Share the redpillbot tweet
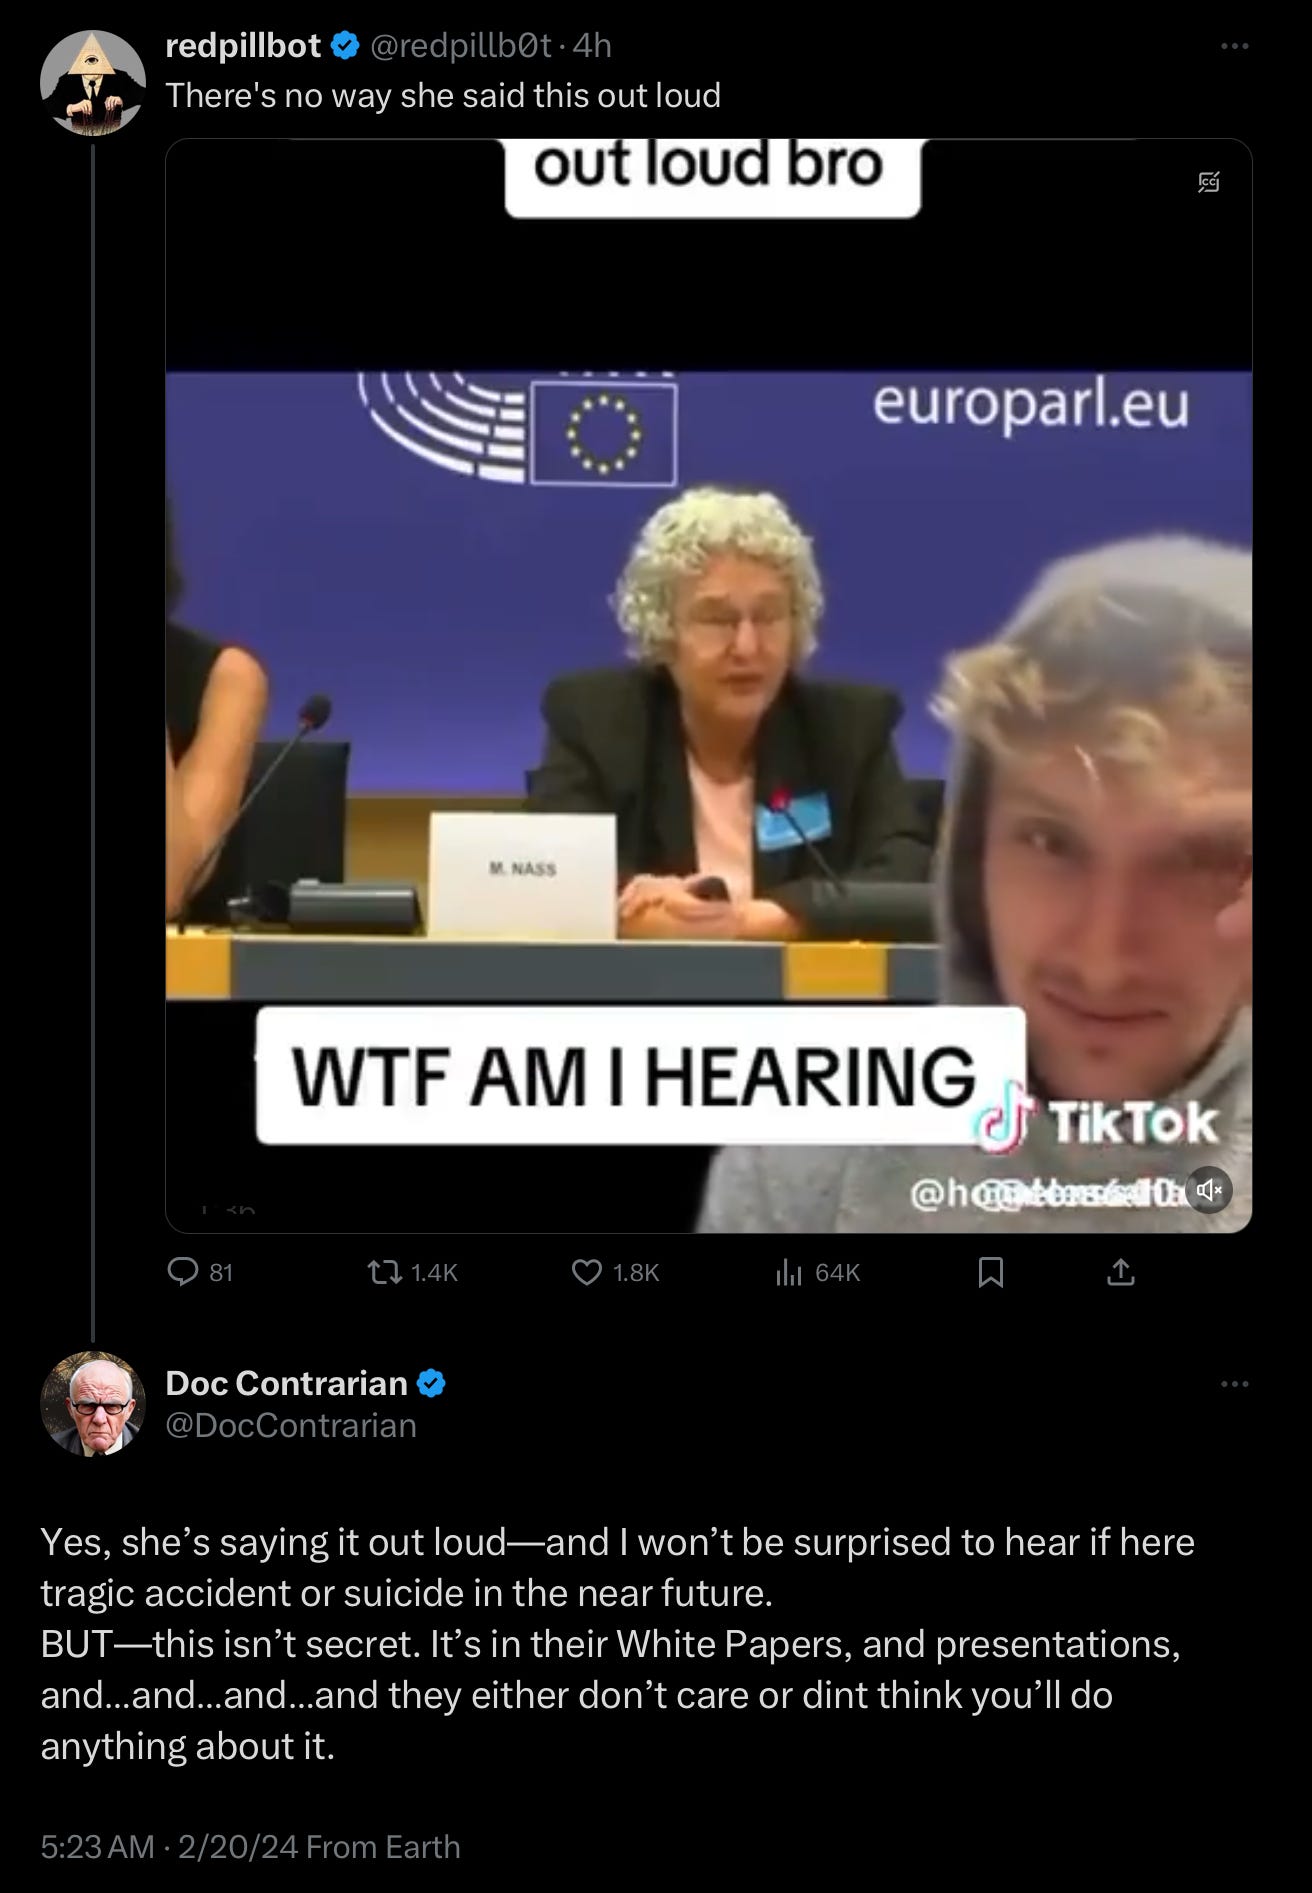Viewport: 1312px width, 1893px height. tap(1121, 1272)
